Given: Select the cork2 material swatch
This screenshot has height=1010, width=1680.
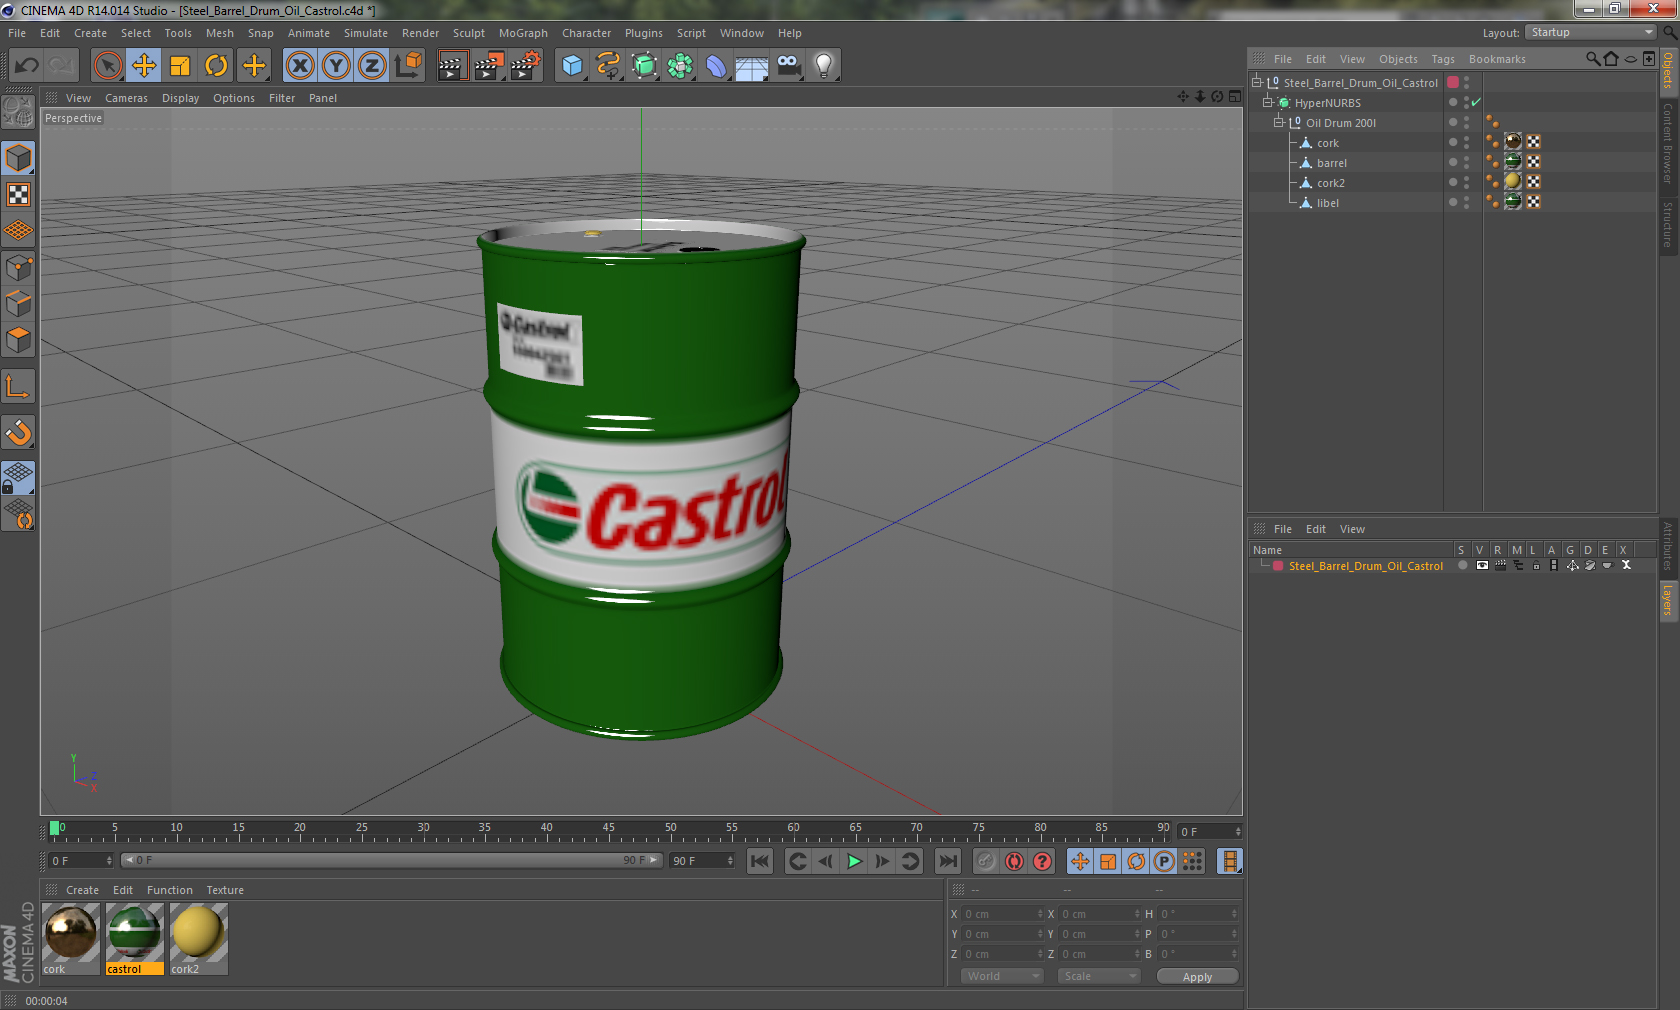Looking at the screenshot, I should click(199, 939).
